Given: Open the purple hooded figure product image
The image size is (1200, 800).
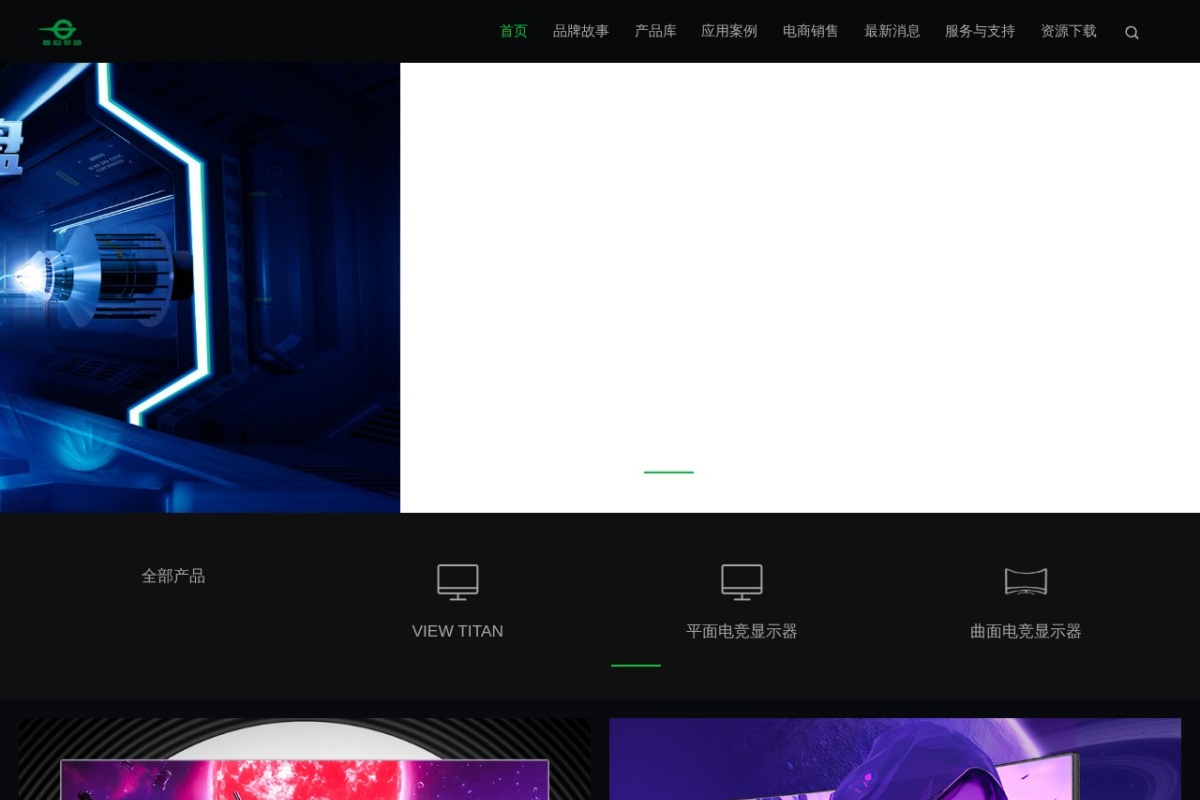Looking at the screenshot, I should pos(895,759).
